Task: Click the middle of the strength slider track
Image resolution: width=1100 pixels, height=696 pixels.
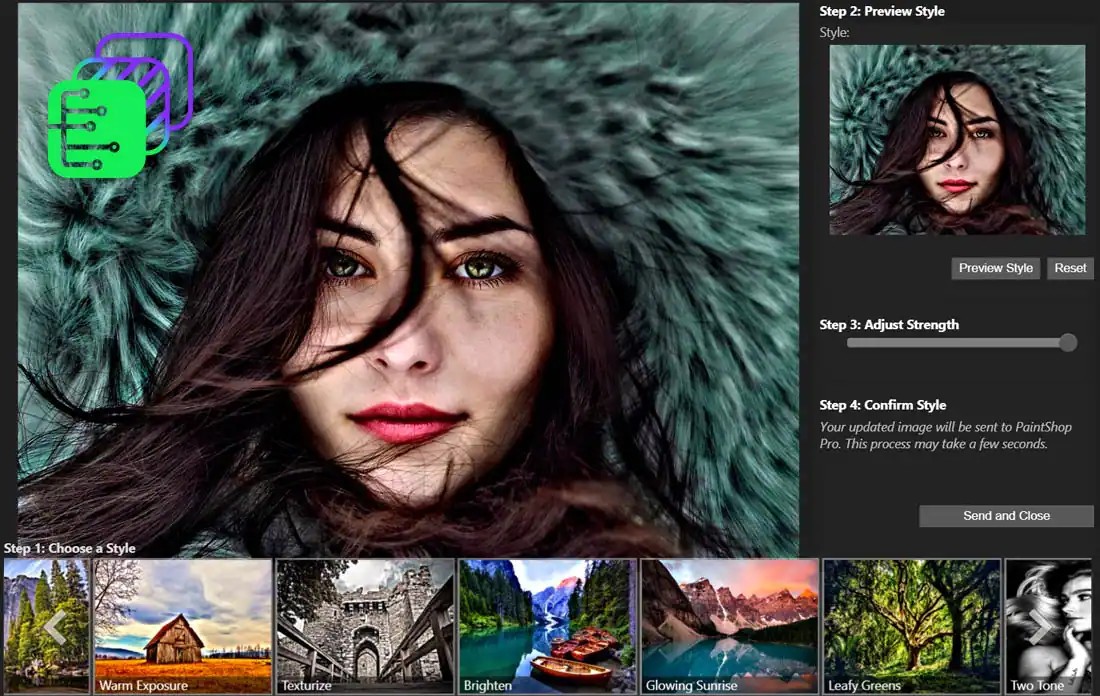Action: 958,343
